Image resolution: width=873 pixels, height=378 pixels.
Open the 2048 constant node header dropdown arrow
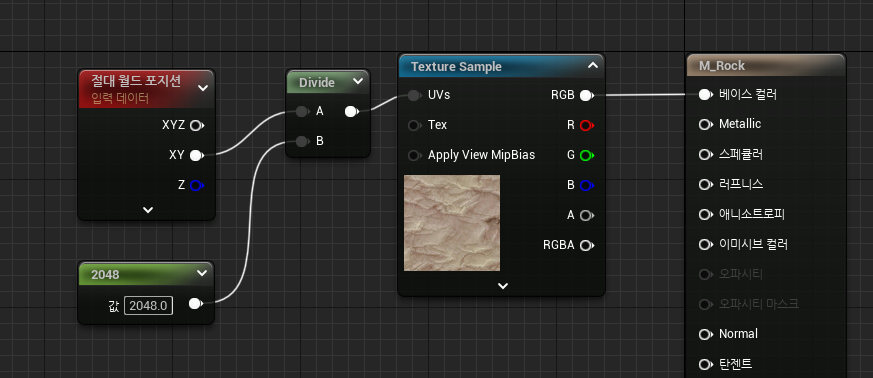(202, 273)
